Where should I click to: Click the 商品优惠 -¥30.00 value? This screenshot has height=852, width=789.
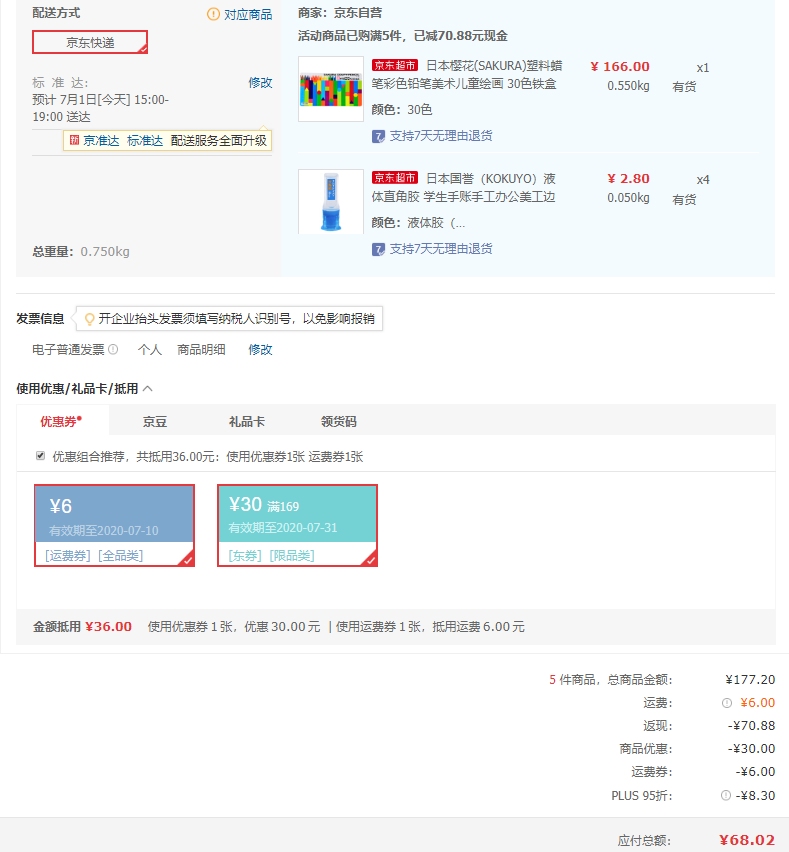(752, 749)
